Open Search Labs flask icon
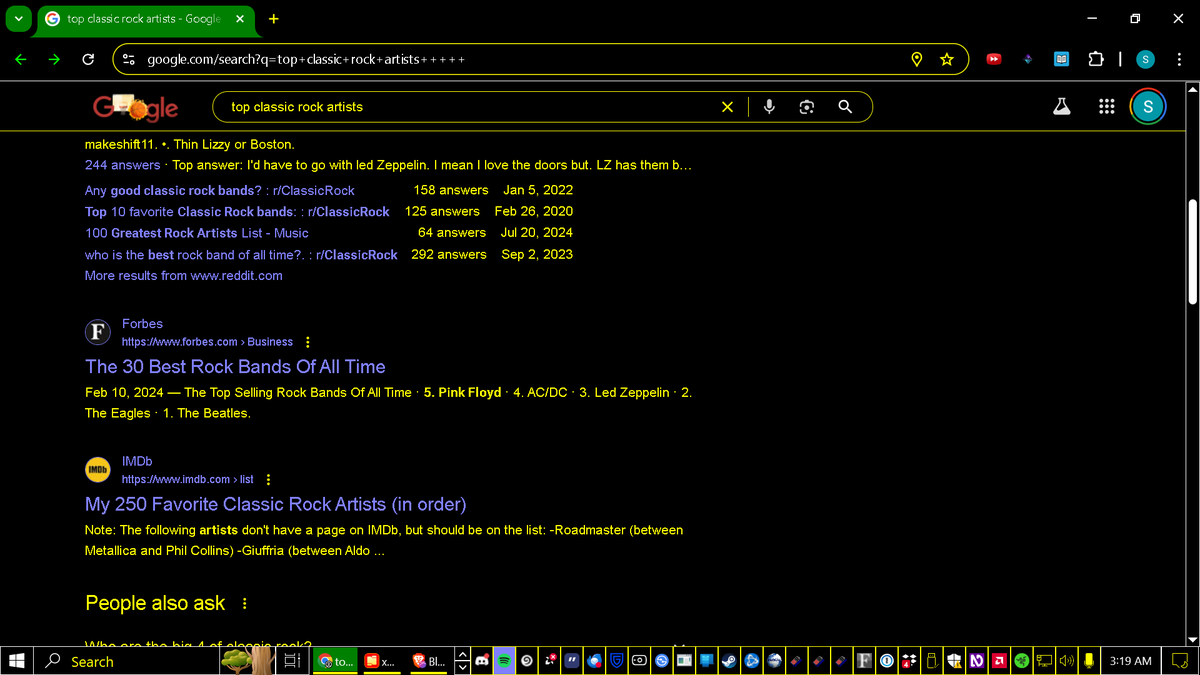The width and height of the screenshot is (1200, 675). tap(1062, 106)
